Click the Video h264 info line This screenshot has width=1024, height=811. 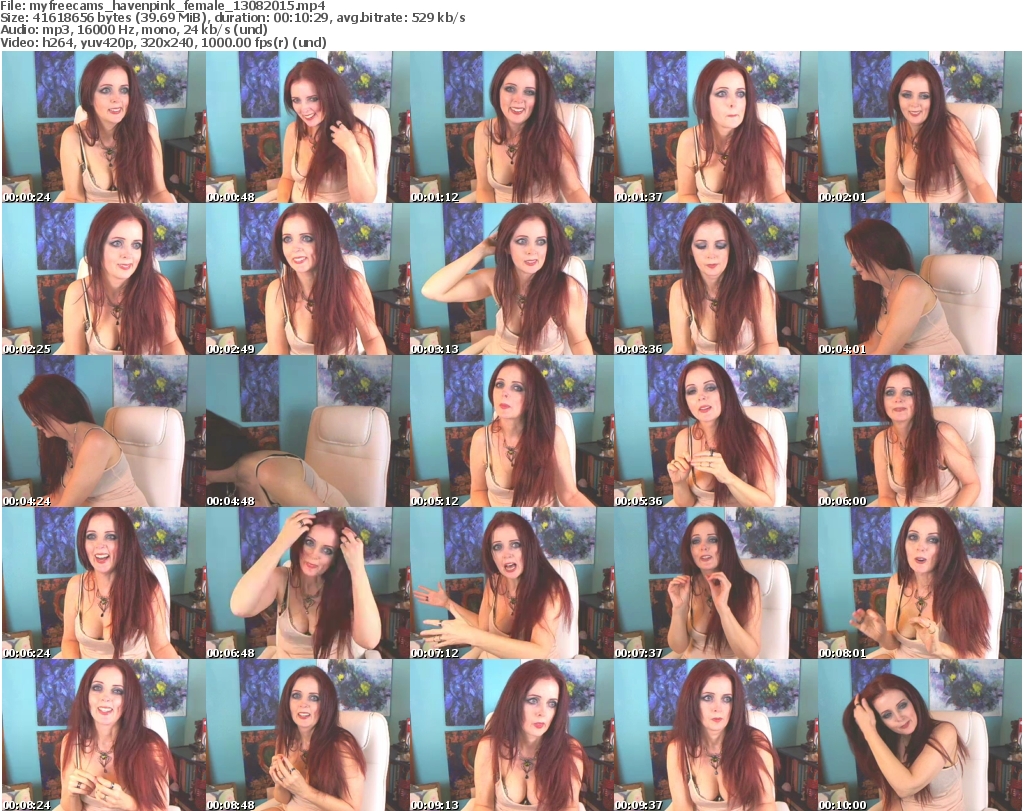tap(164, 42)
